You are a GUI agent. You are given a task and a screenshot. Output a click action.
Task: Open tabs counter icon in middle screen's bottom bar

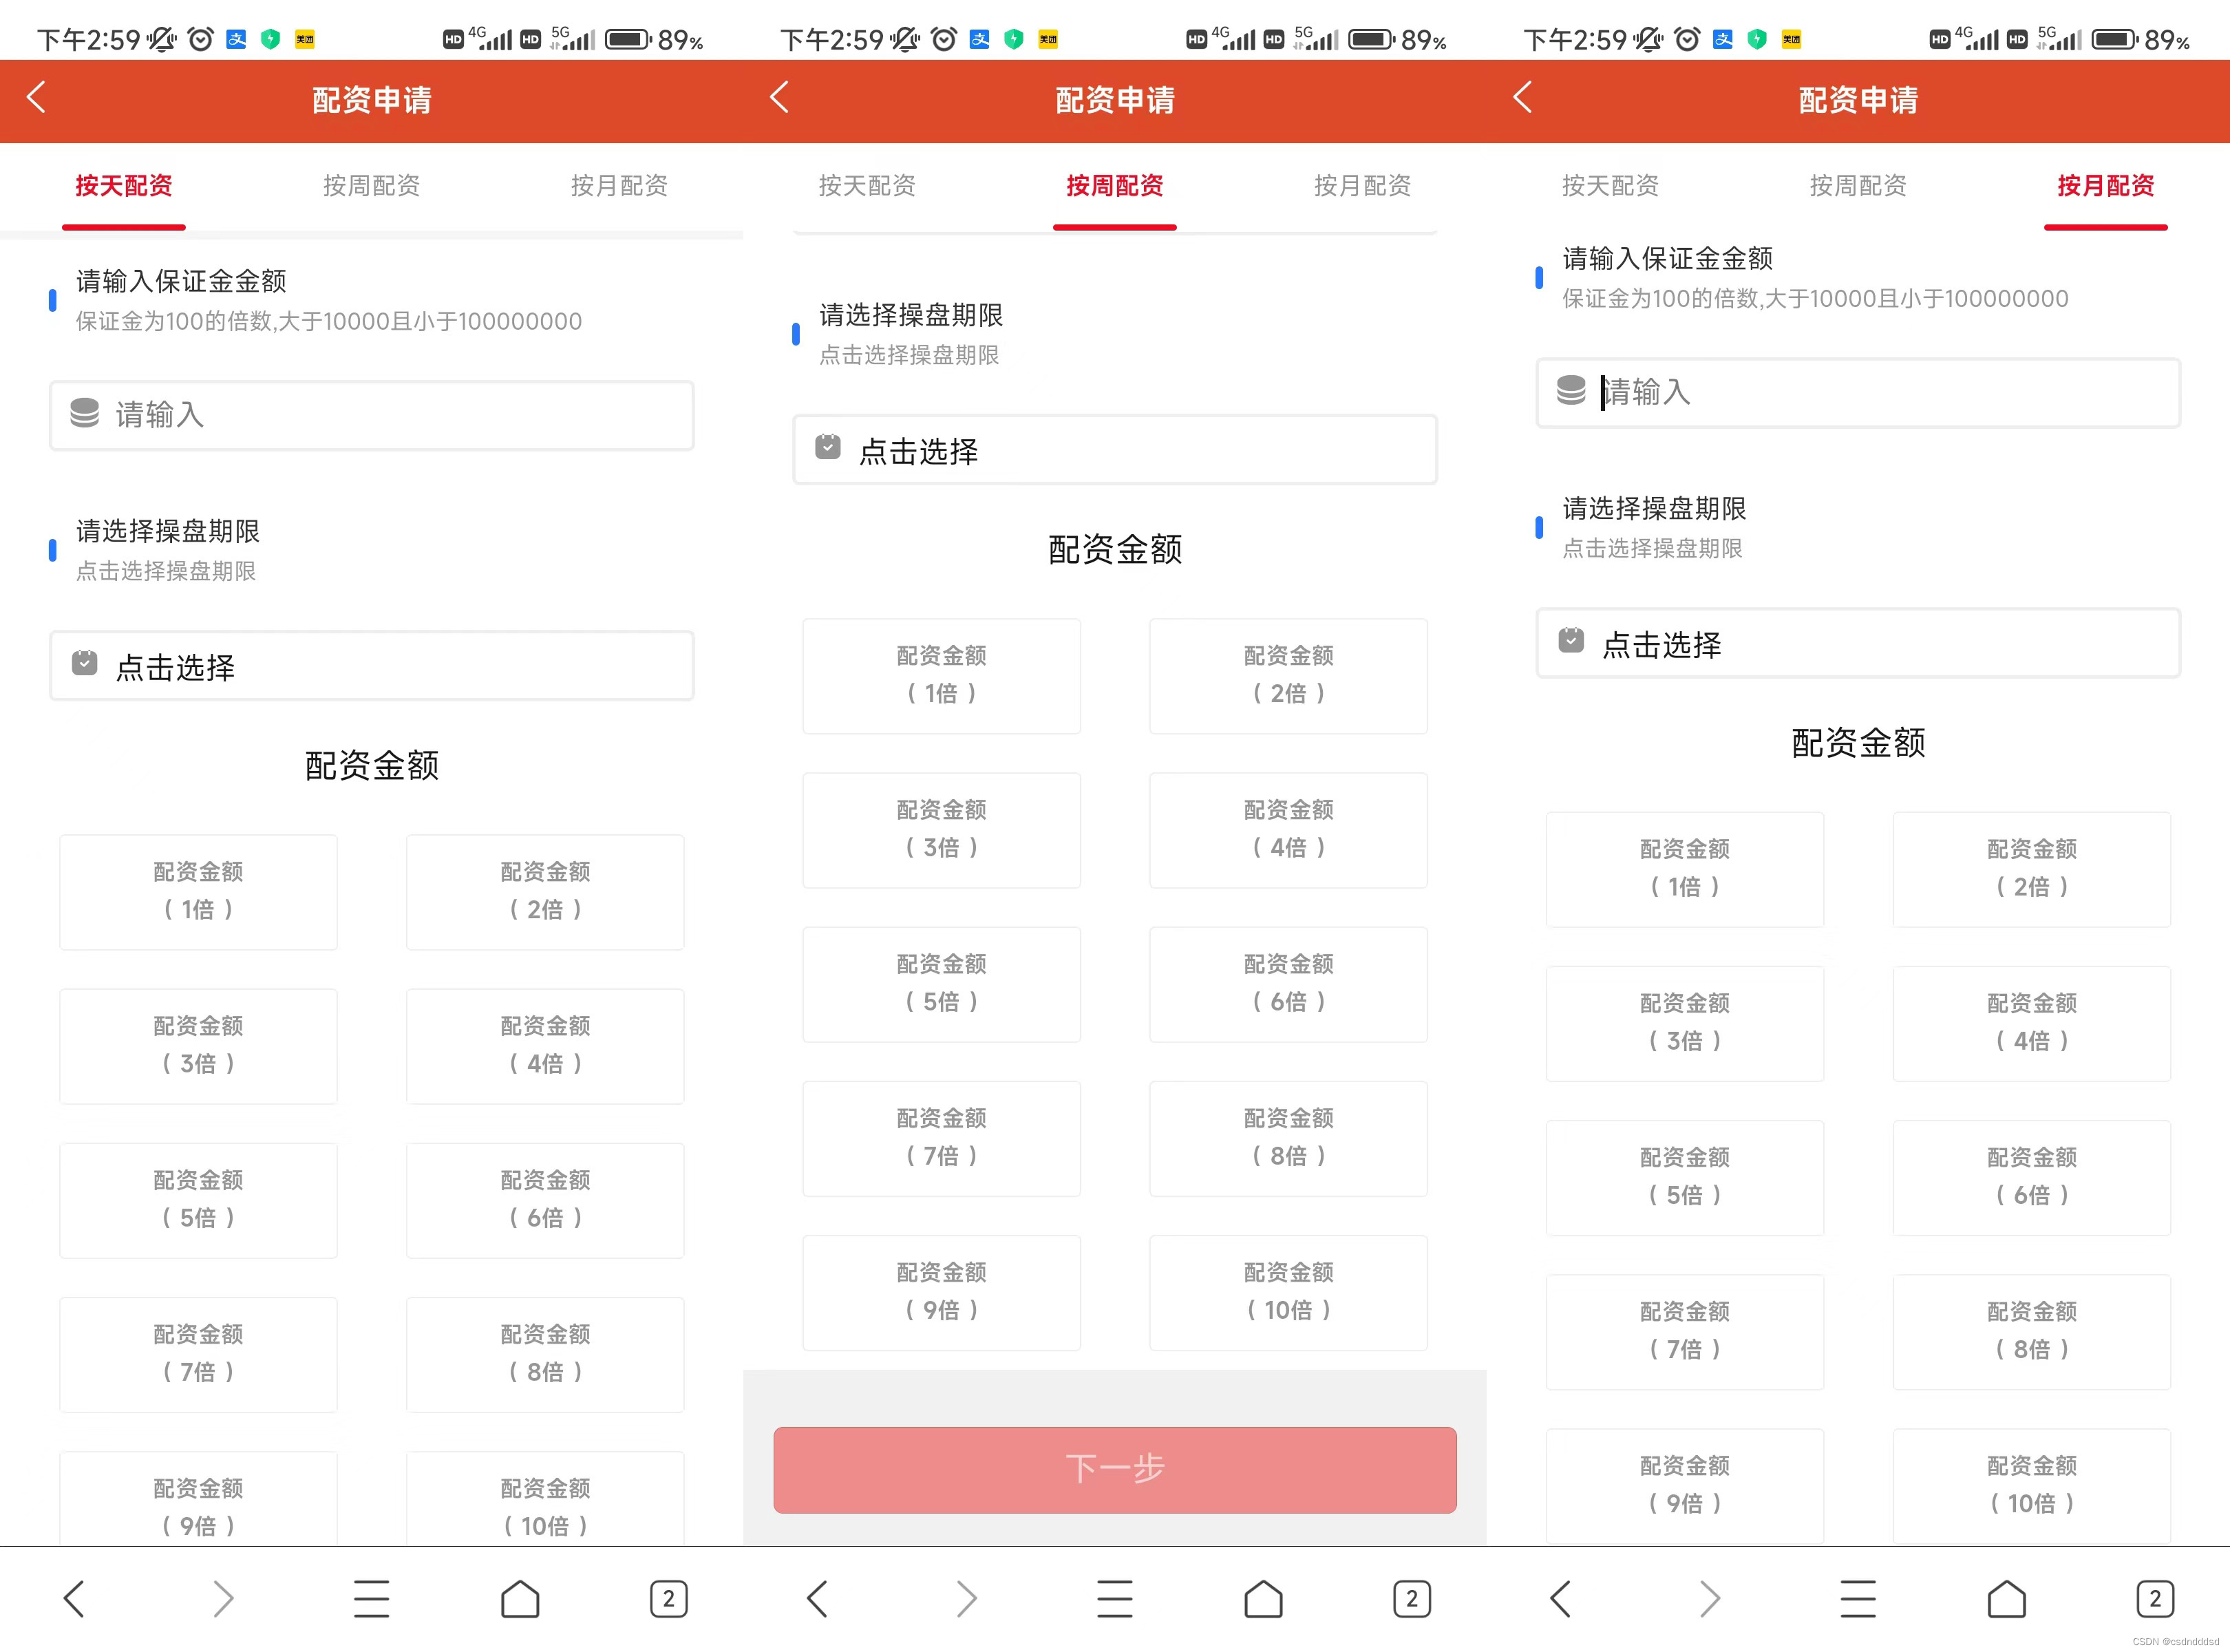click(x=1412, y=1598)
